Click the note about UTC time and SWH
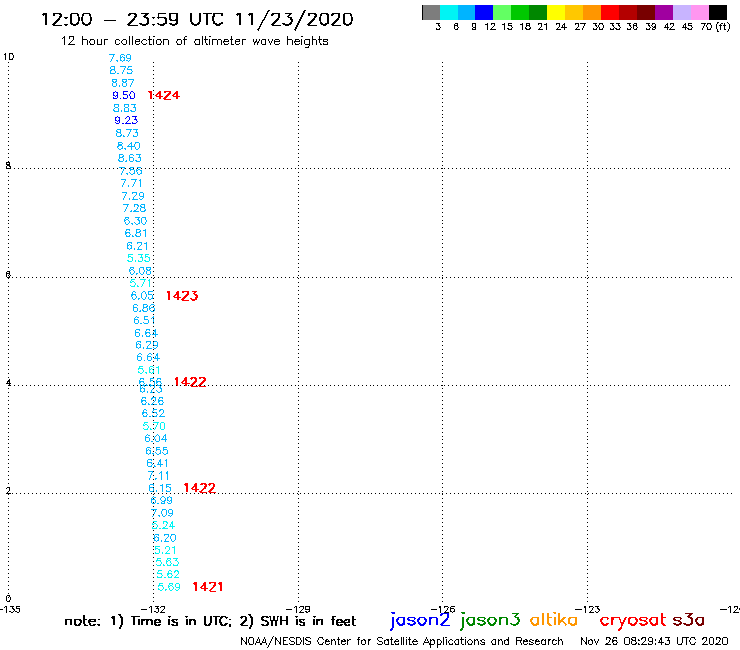The width and height of the screenshot is (740, 650). point(210,621)
